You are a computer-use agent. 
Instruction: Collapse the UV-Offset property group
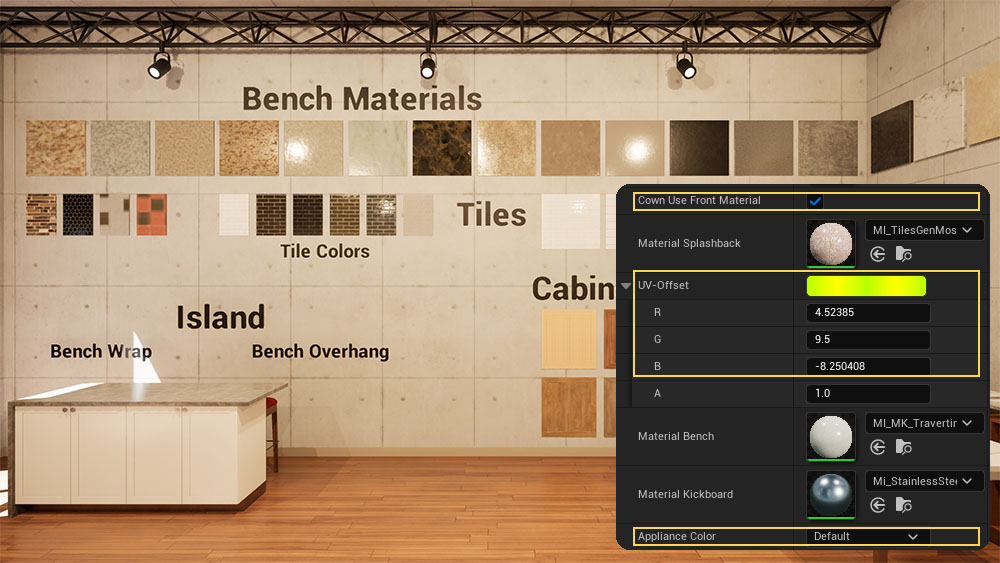(x=626, y=286)
